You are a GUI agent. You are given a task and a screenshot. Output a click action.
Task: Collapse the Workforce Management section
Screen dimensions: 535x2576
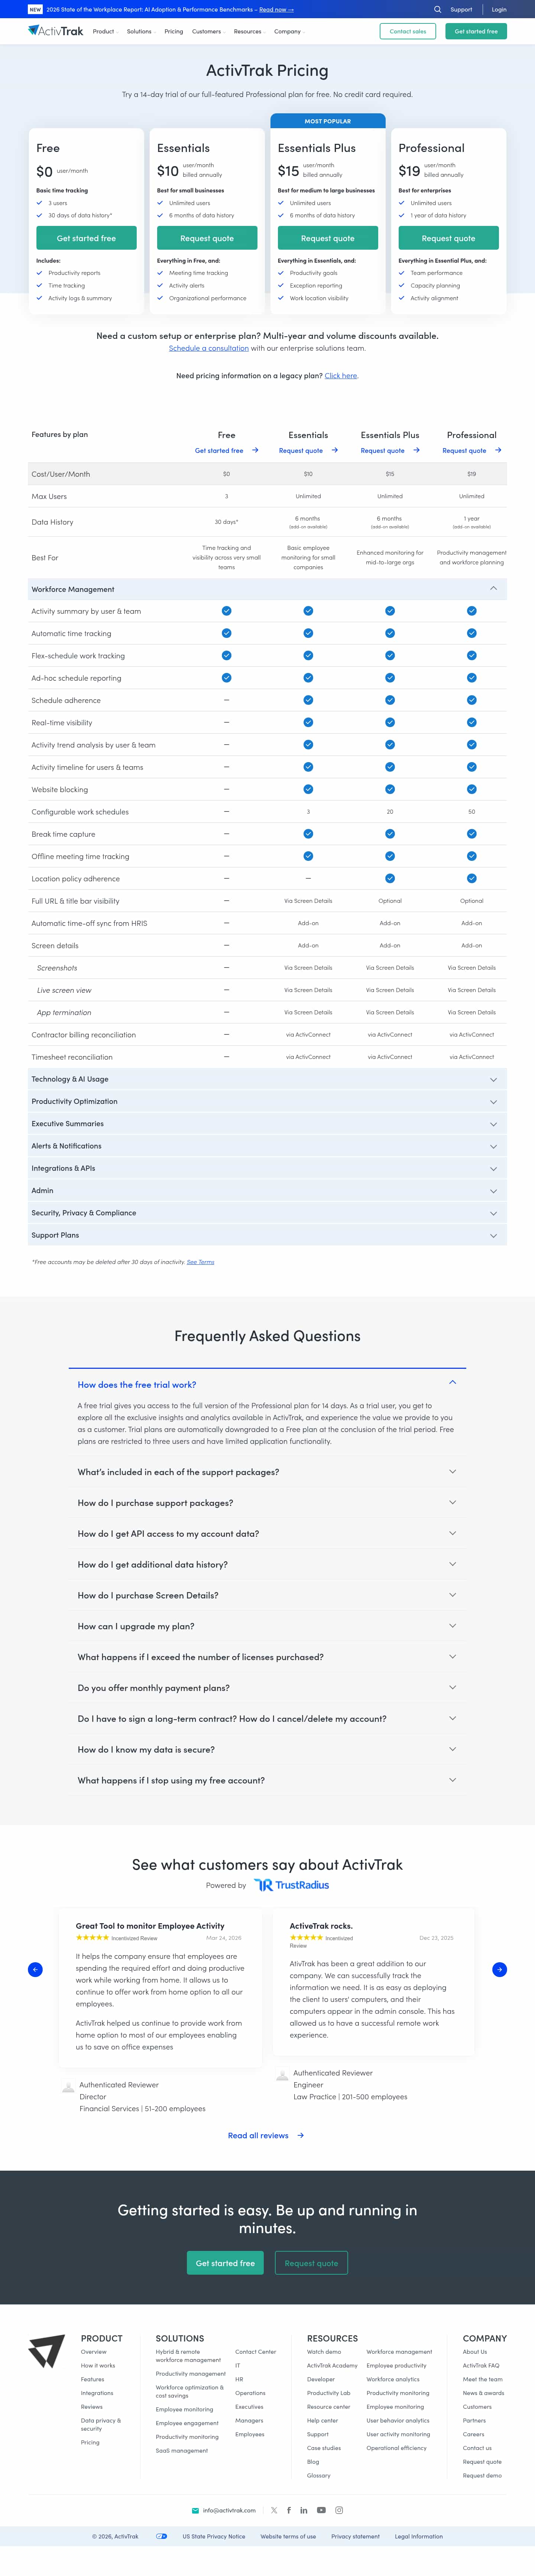coord(493,589)
